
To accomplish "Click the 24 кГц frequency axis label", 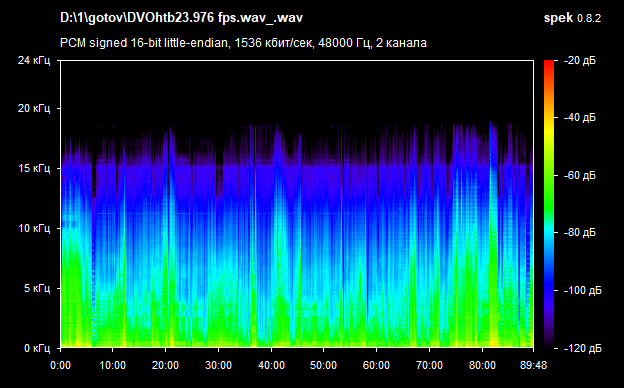I will 34,60.
